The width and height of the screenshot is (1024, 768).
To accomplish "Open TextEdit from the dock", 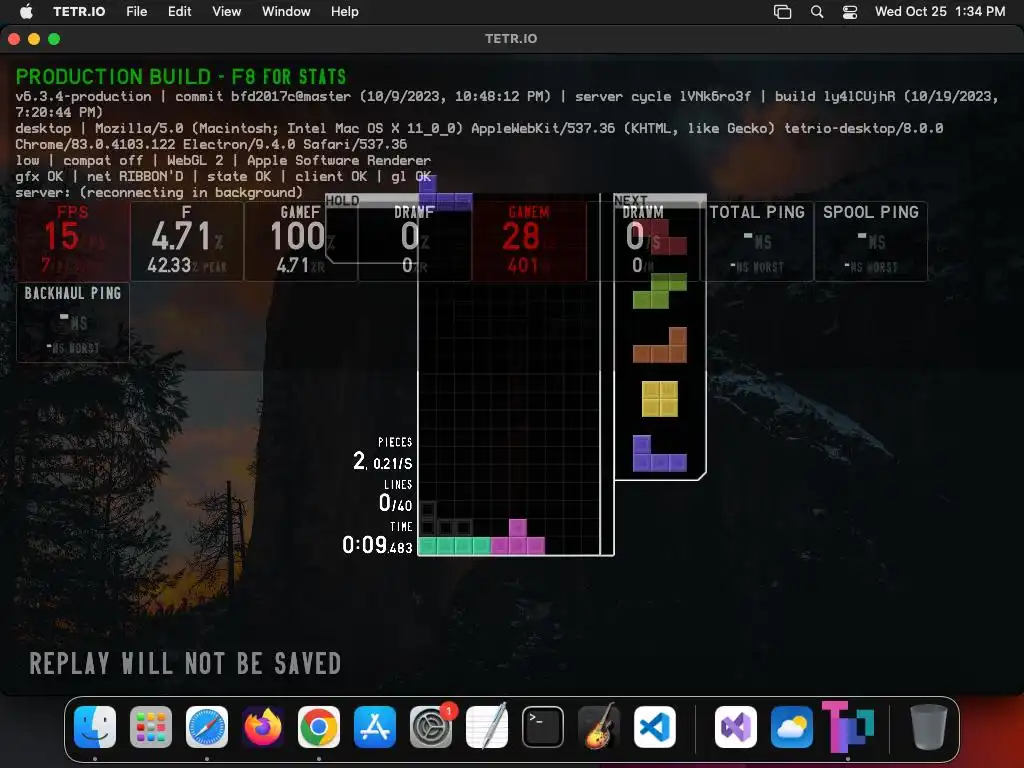I will [x=487, y=727].
